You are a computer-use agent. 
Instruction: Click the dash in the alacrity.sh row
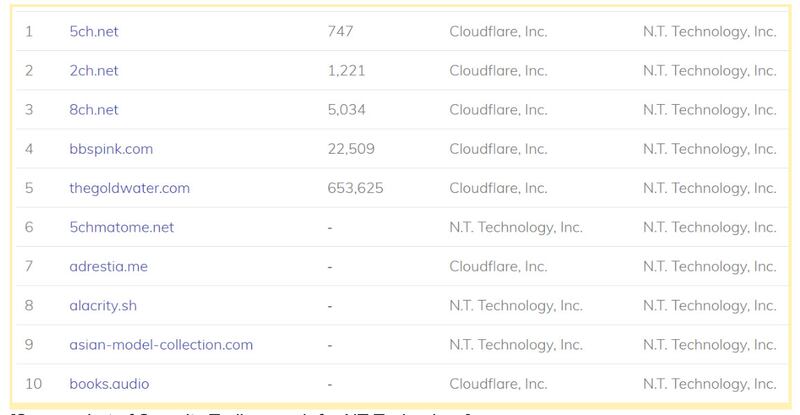pyautogui.click(x=330, y=305)
